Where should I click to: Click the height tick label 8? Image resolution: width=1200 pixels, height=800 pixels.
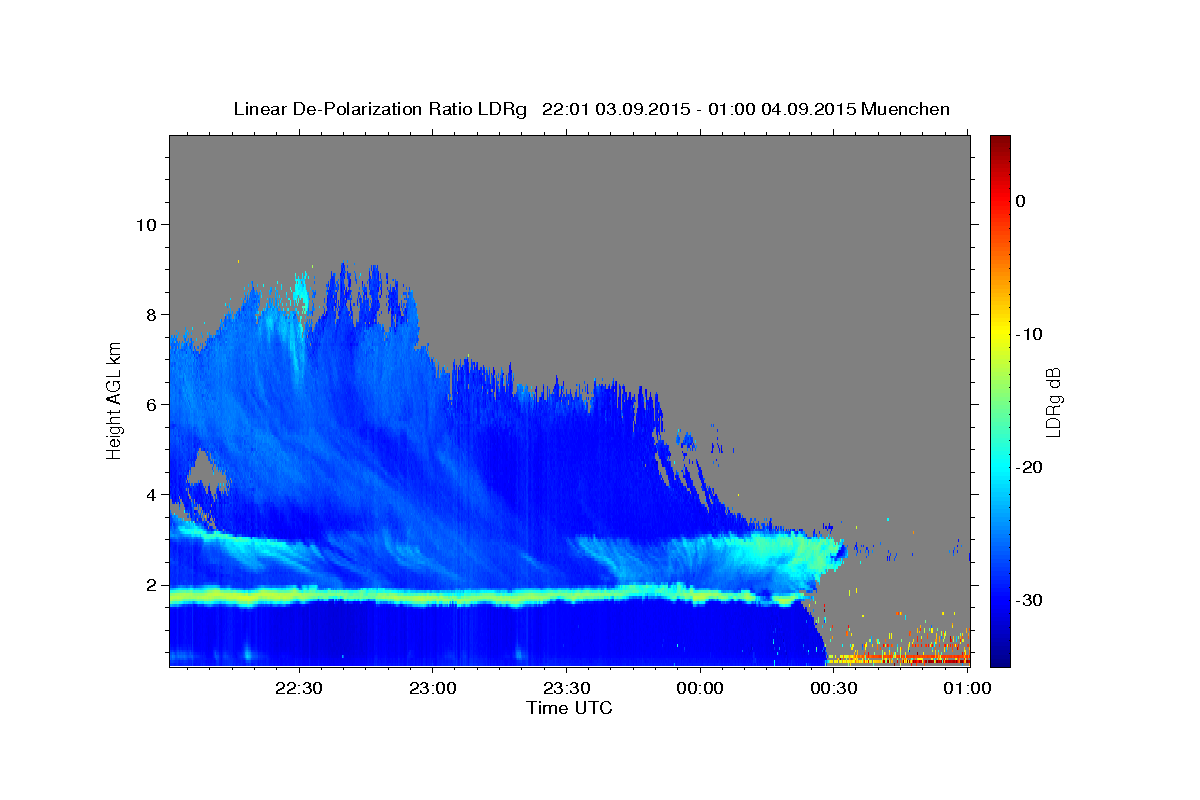click(150, 314)
